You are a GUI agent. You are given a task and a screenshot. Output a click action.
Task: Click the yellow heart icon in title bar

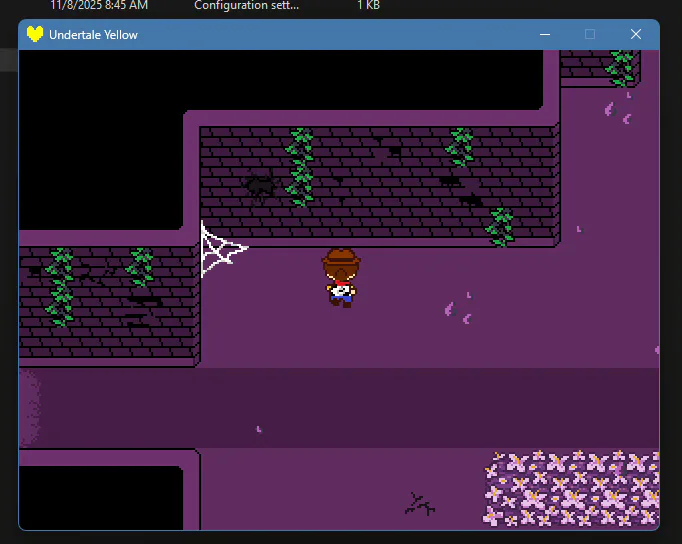pyautogui.click(x=35, y=34)
